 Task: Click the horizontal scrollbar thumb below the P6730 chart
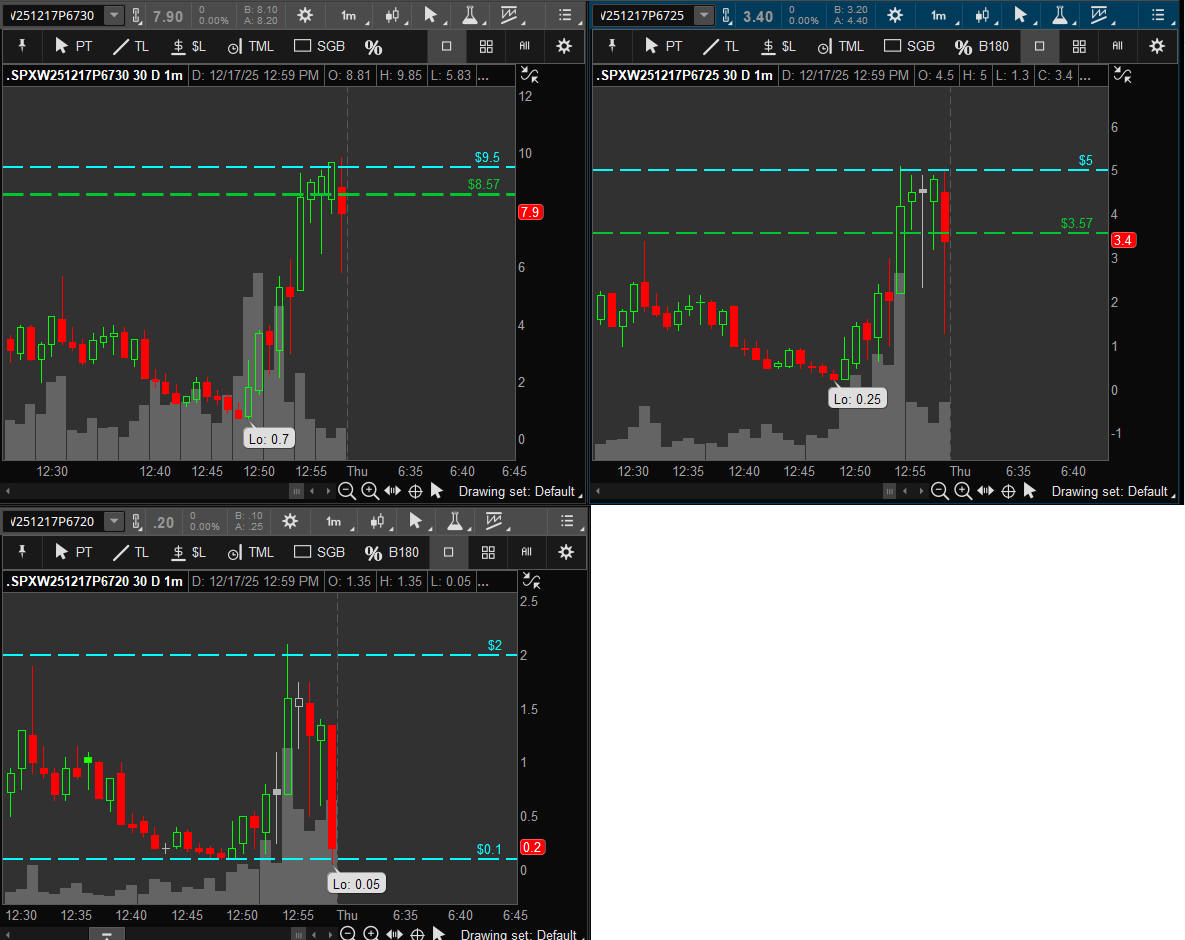click(296, 491)
